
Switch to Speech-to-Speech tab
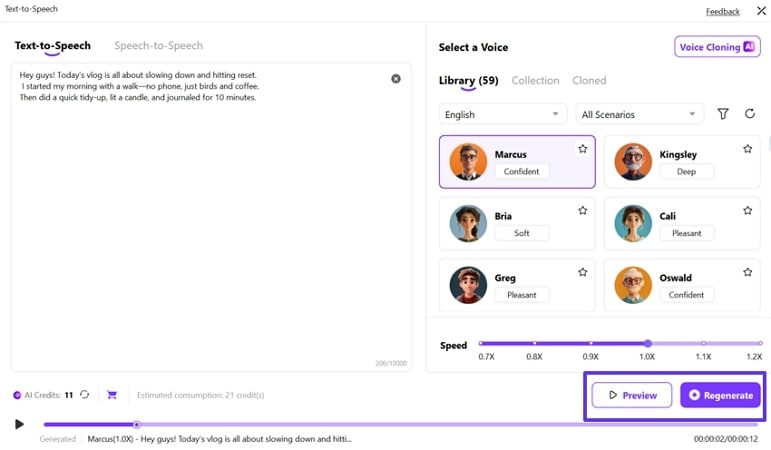tap(158, 46)
